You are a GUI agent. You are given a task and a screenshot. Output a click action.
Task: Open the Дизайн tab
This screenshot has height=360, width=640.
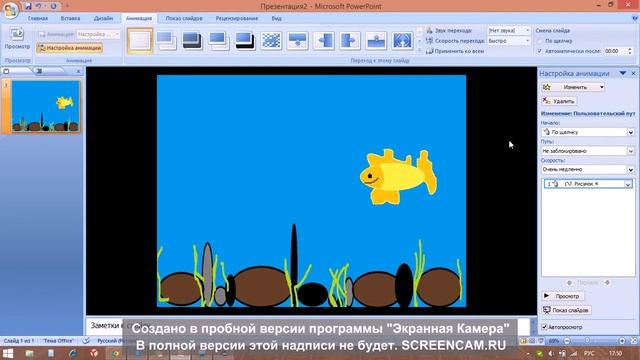103,18
